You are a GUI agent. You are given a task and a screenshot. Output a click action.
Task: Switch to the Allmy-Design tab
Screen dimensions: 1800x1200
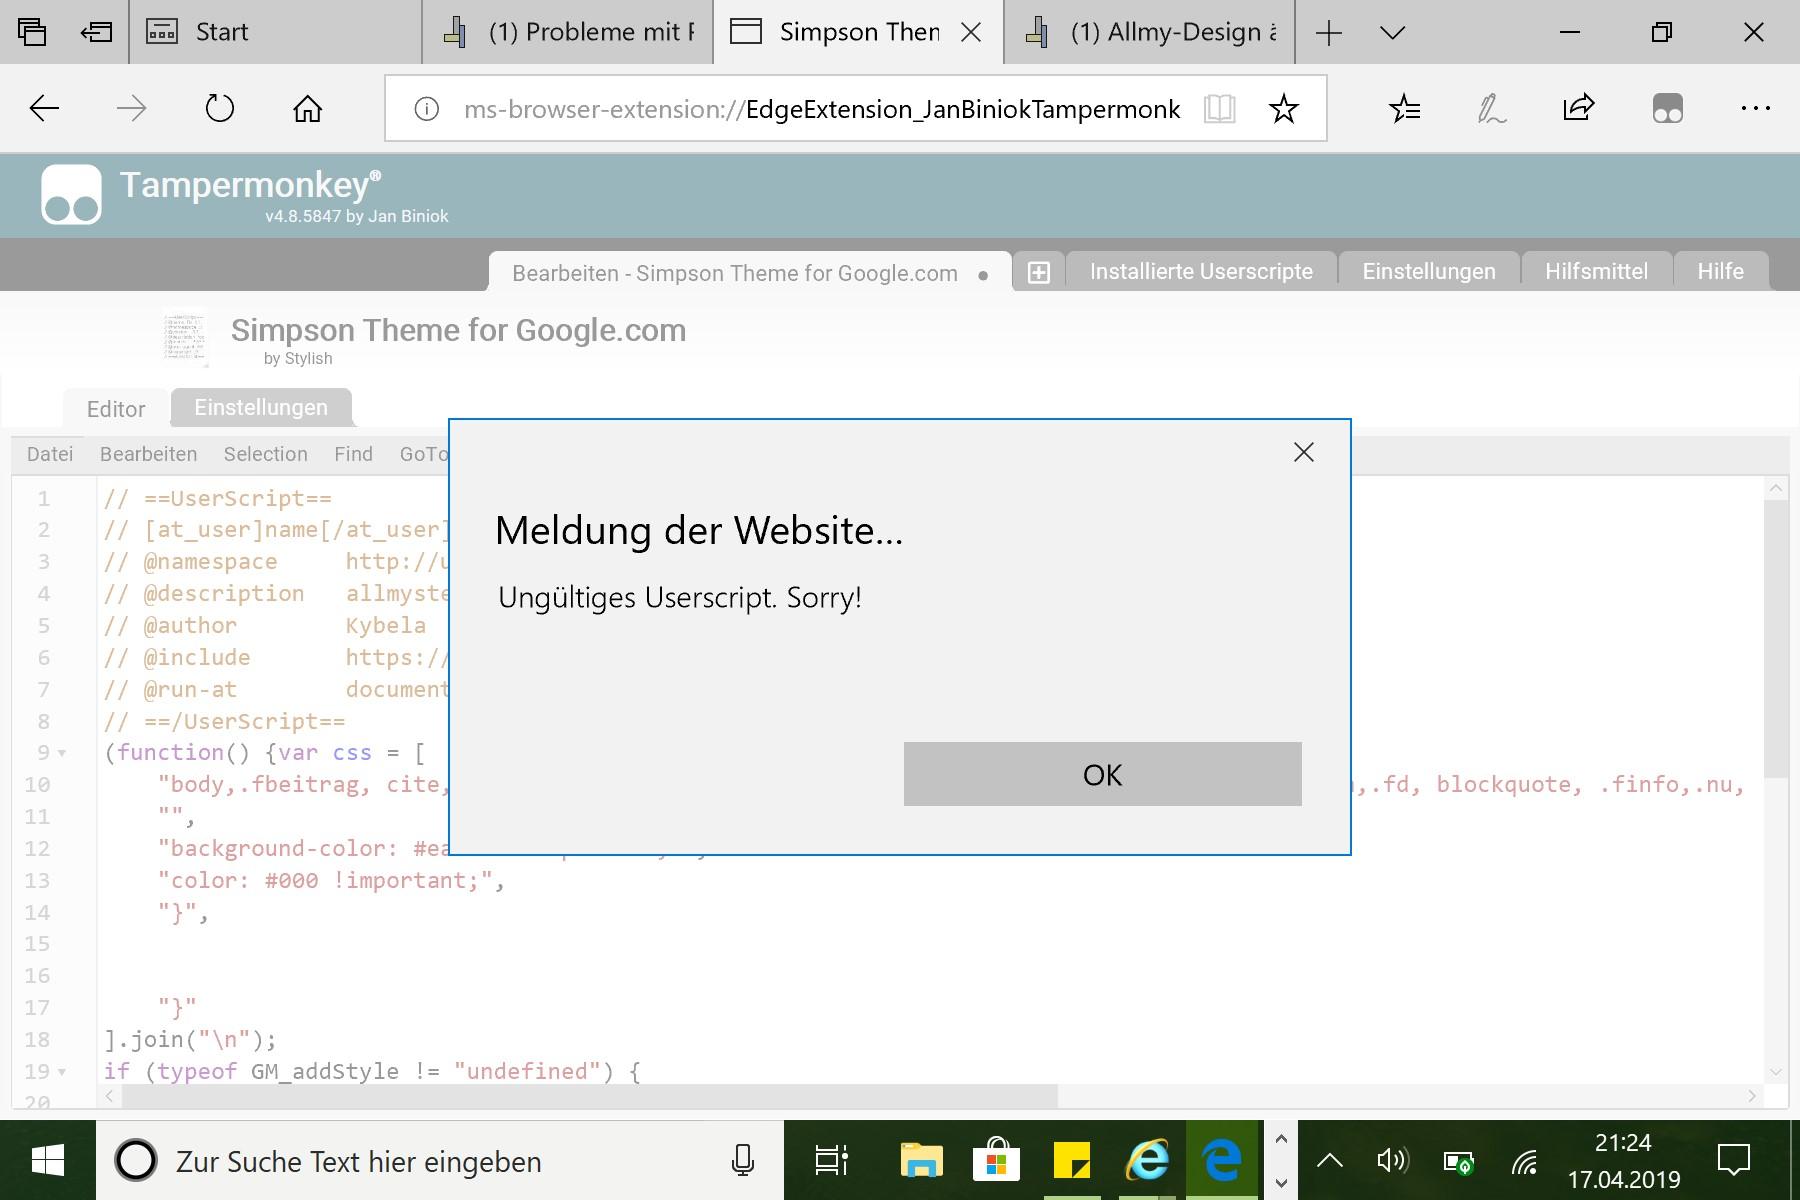pyautogui.click(x=1150, y=32)
